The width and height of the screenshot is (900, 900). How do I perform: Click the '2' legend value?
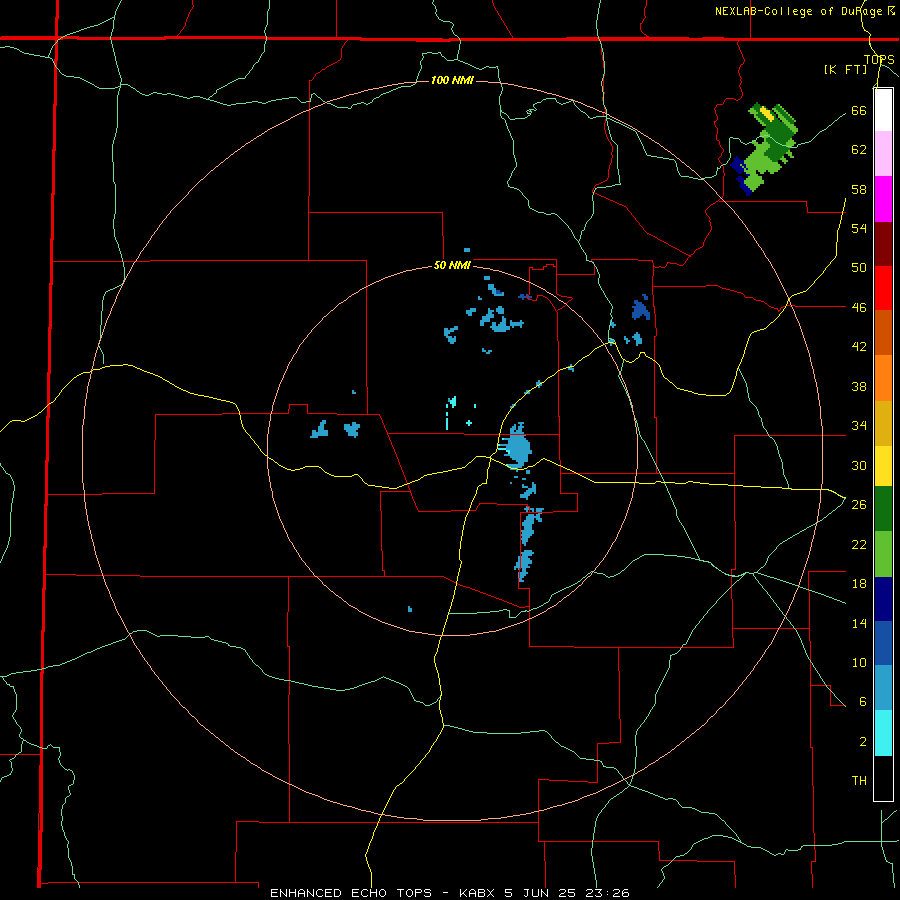(862, 742)
